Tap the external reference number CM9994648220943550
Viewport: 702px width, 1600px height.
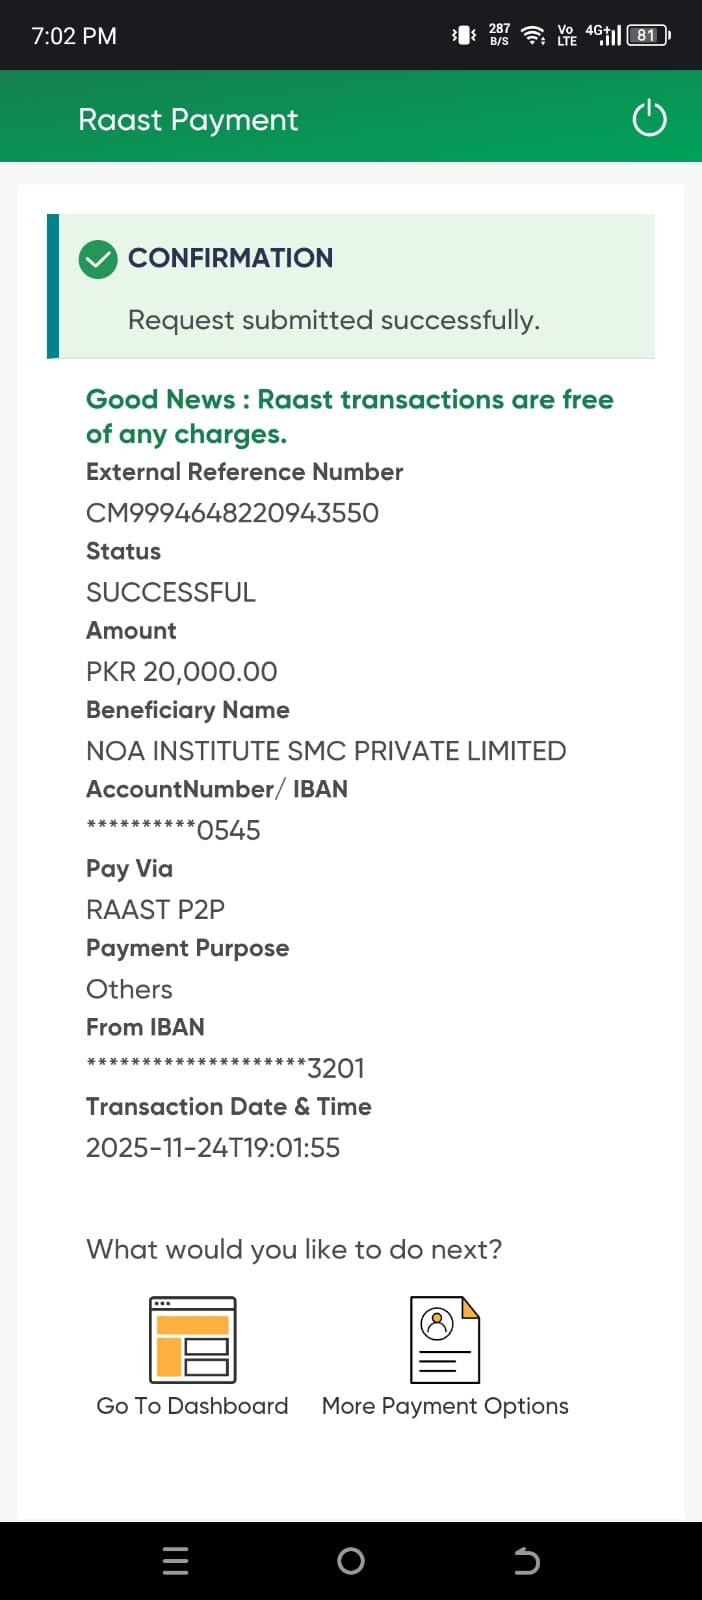(232, 513)
